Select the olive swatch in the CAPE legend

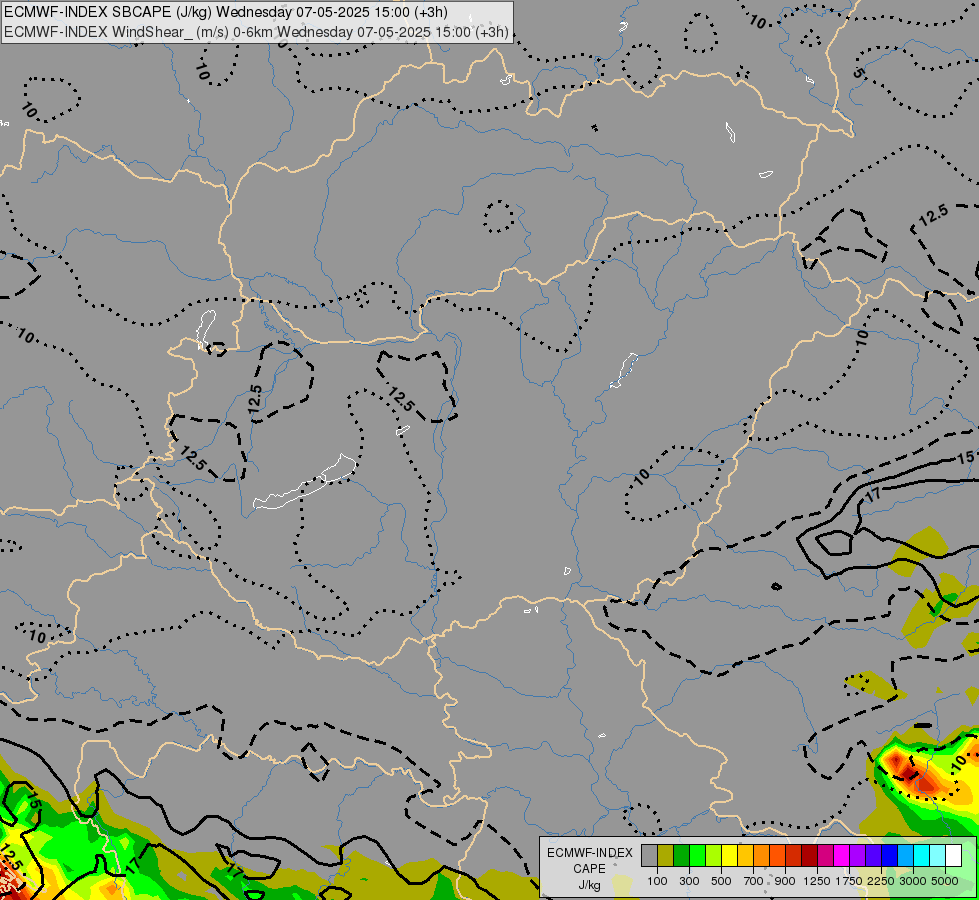click(x=666, y=855)
